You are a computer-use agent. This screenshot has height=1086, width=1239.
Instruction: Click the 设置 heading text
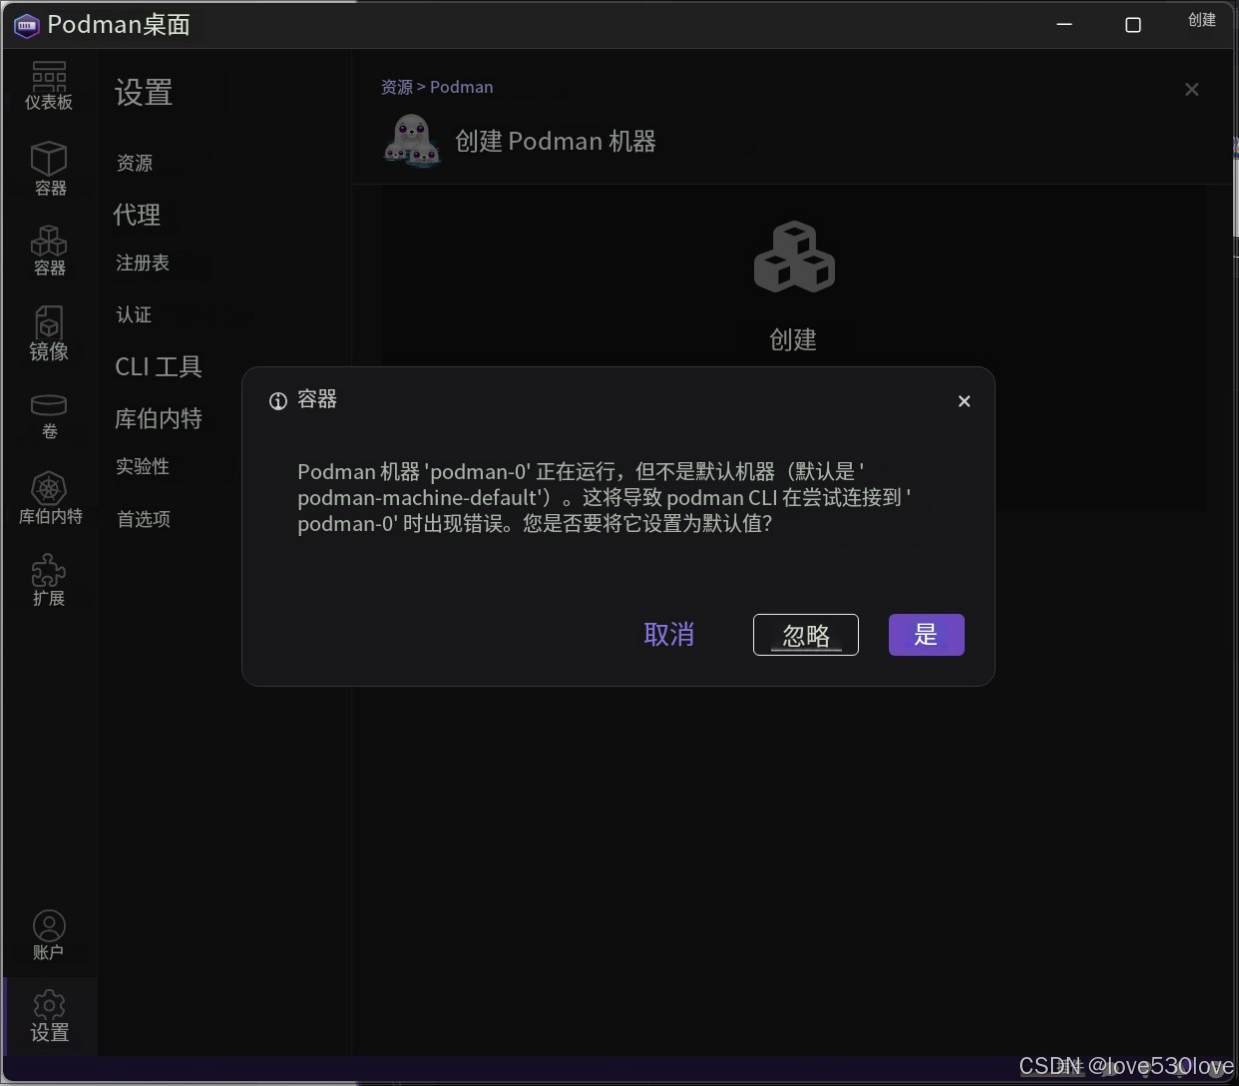pyautogui.click(x=143, y=93)
